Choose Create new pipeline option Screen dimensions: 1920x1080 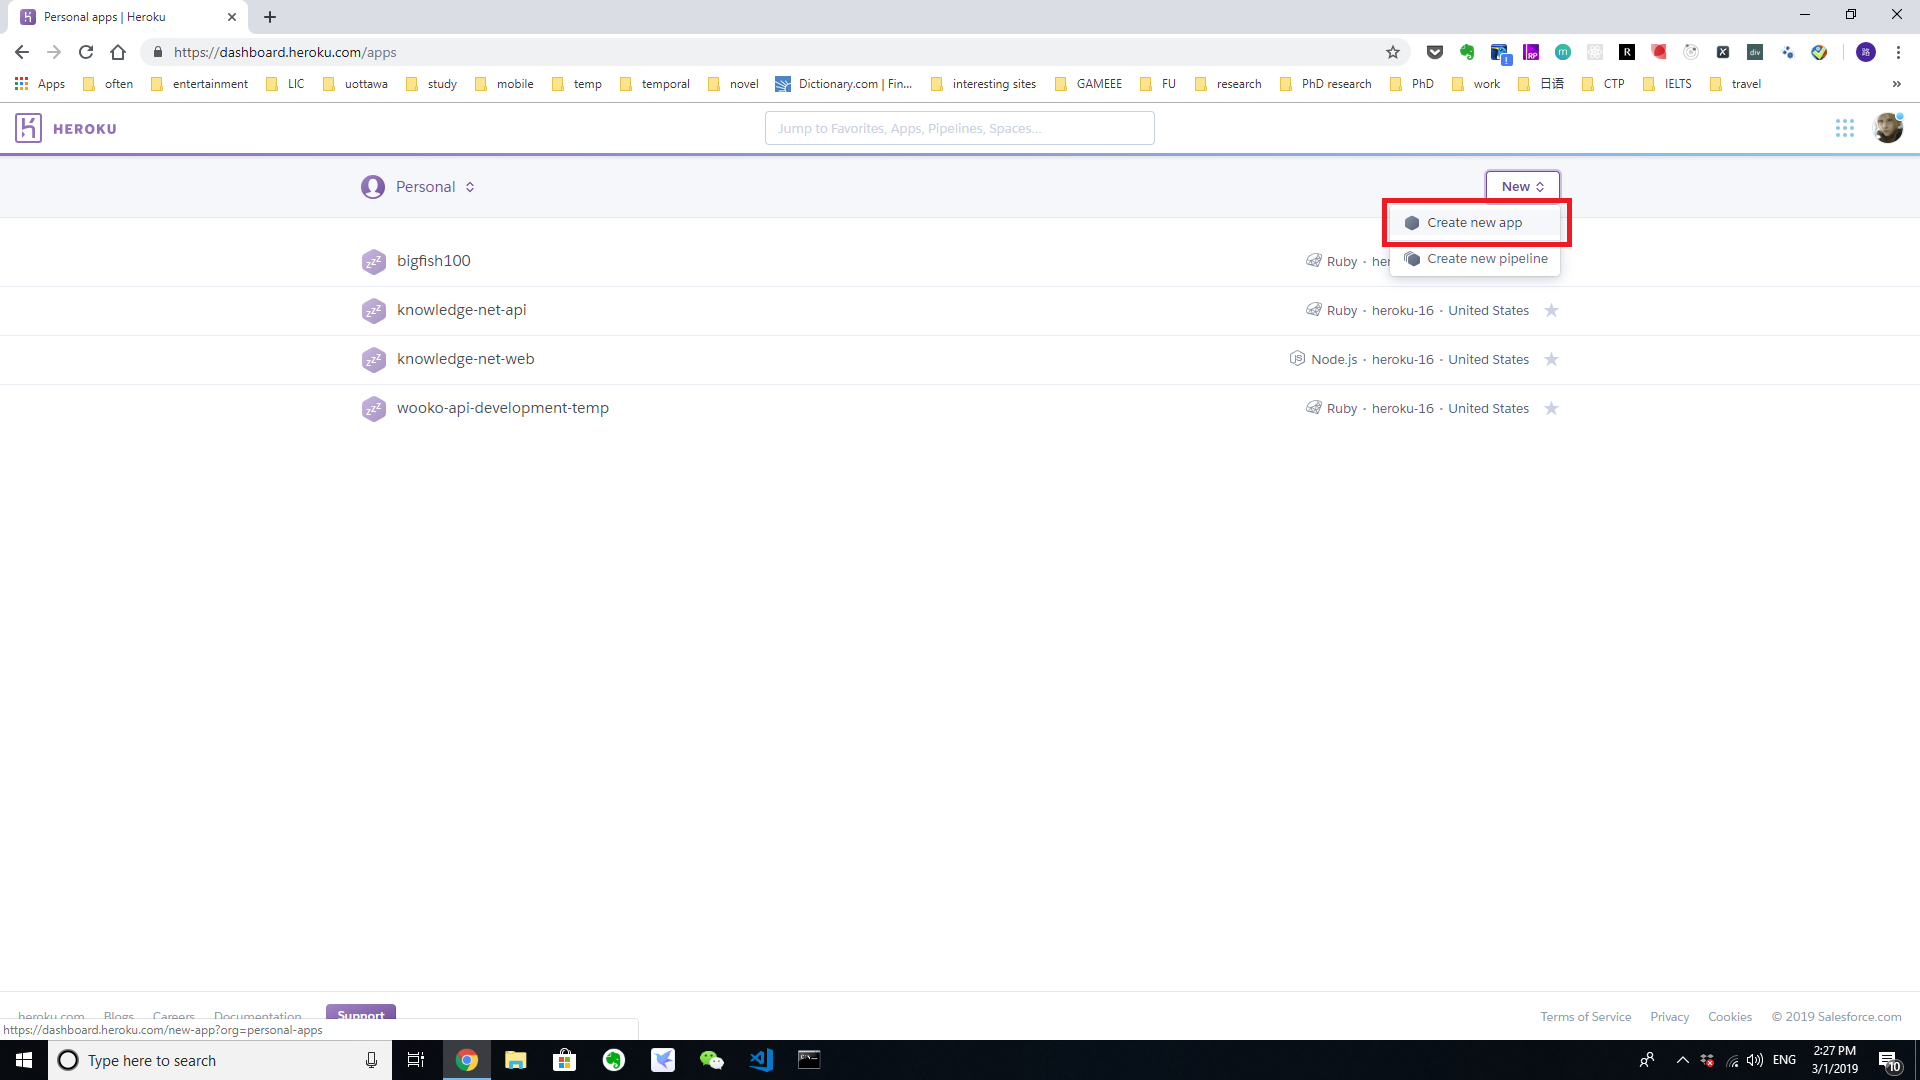(1486, 259)
